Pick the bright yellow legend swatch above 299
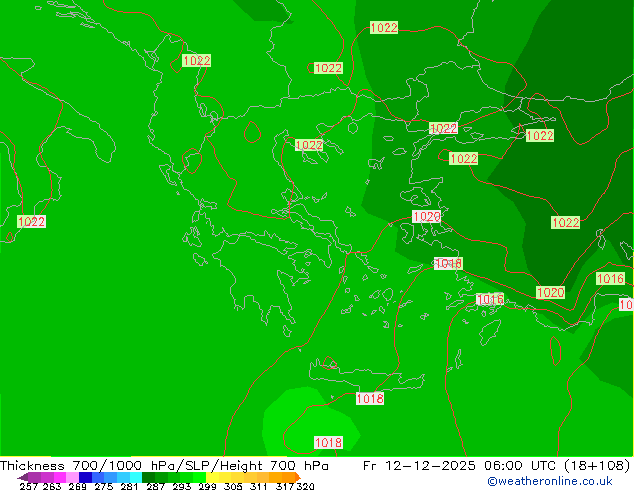 click(x=212, y=477)
